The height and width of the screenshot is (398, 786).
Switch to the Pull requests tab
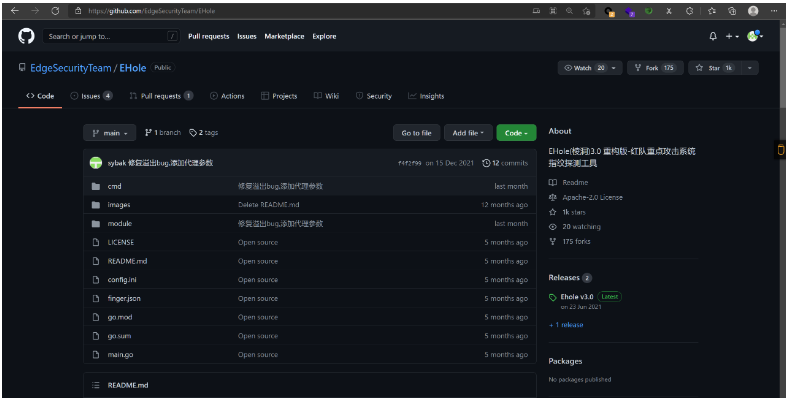(x=161, y=96)
